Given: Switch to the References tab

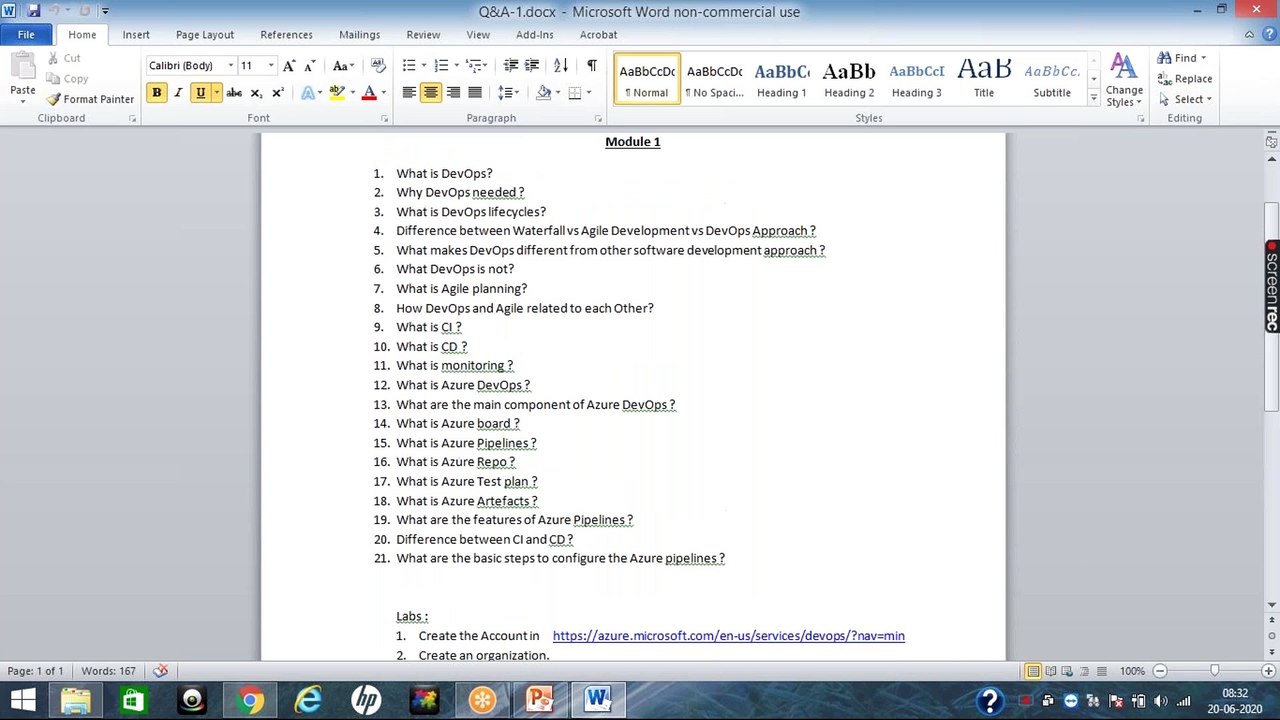Looking at the screenshot, I should pyautogui.click(x=286, y=35).
